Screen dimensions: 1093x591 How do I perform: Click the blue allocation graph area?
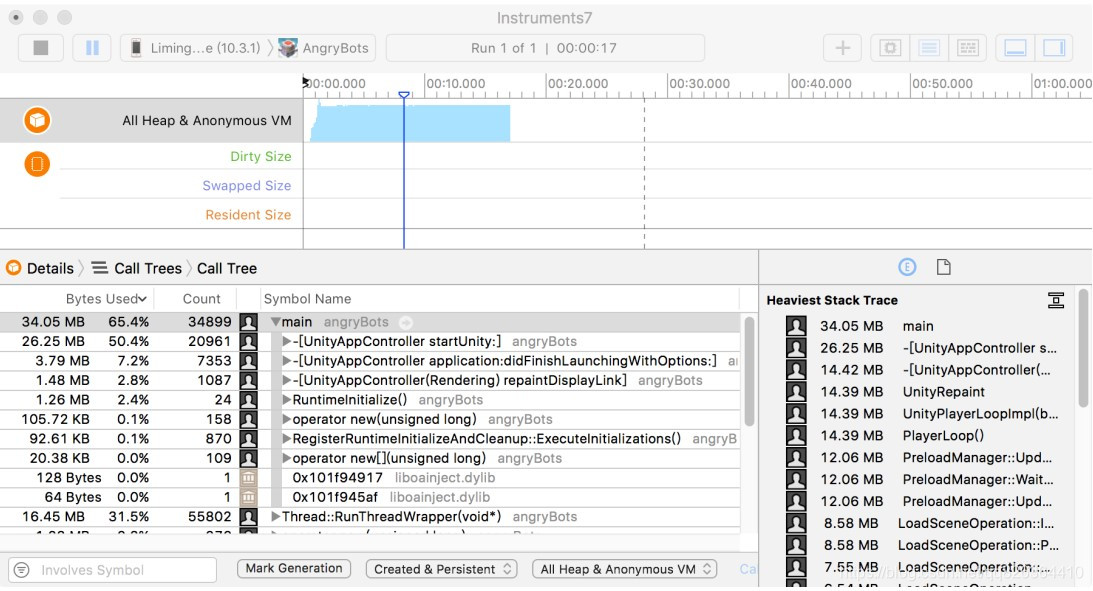[x=411, y=123]
